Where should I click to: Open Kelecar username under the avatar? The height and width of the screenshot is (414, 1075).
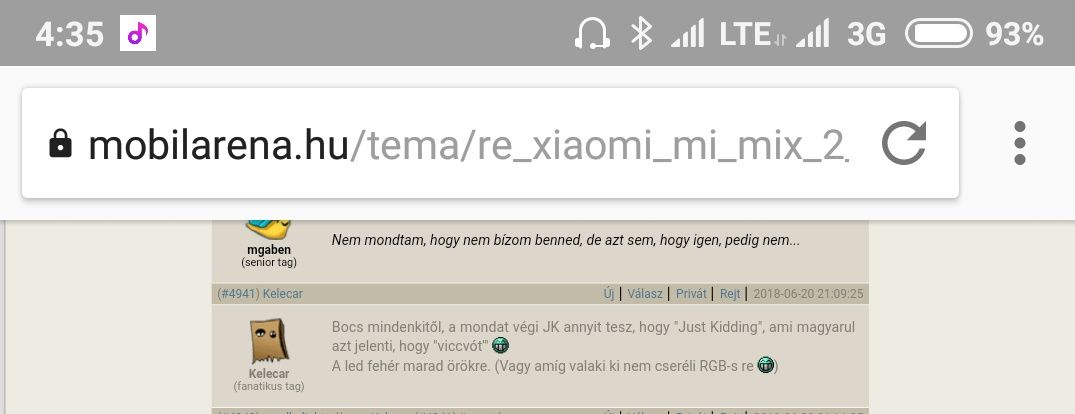[x=269, y=374]
